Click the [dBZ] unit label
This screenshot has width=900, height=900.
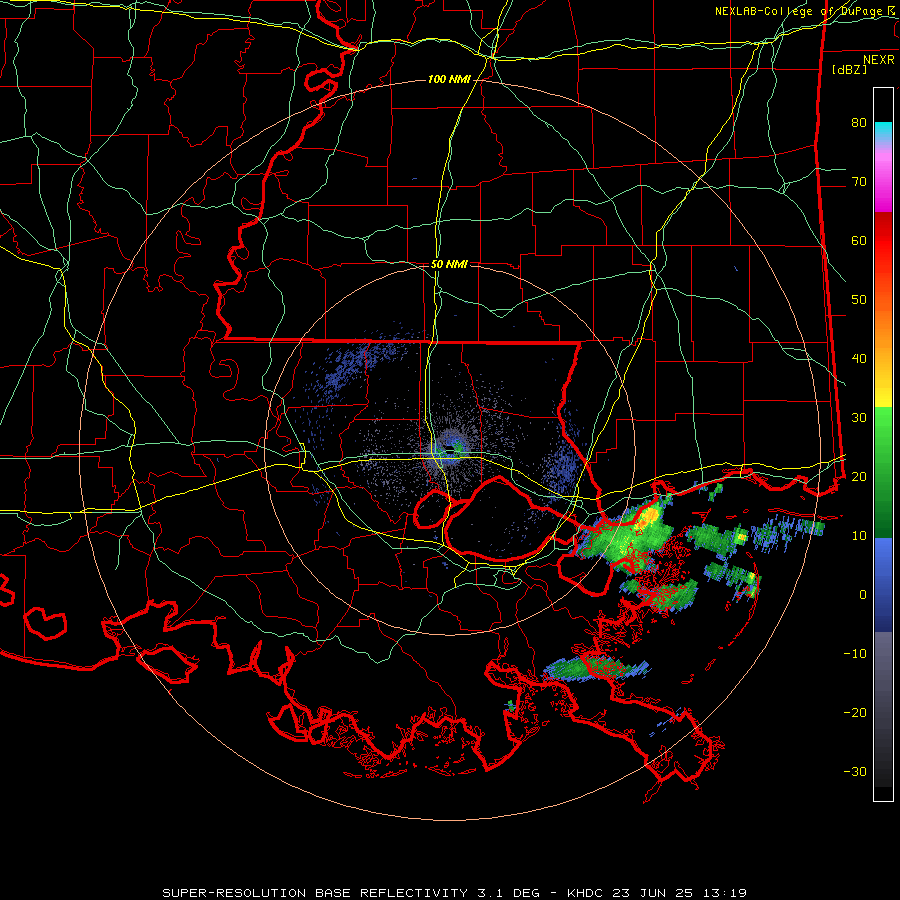pos(849,69)
